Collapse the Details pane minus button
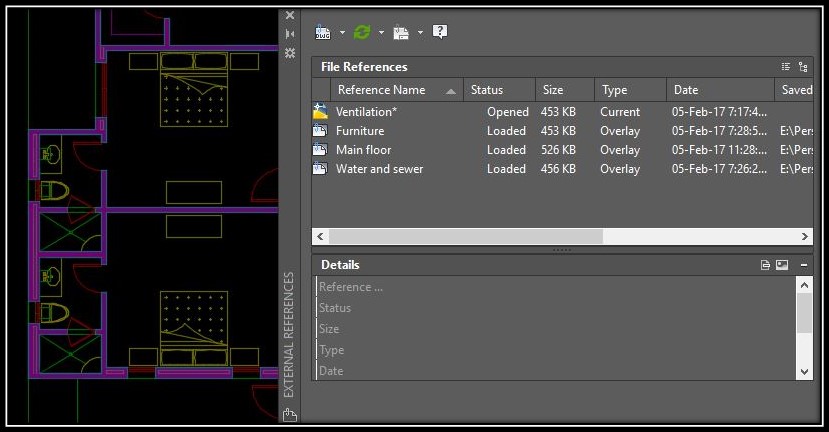The image size is (829, 432). [x=804, y=265]
